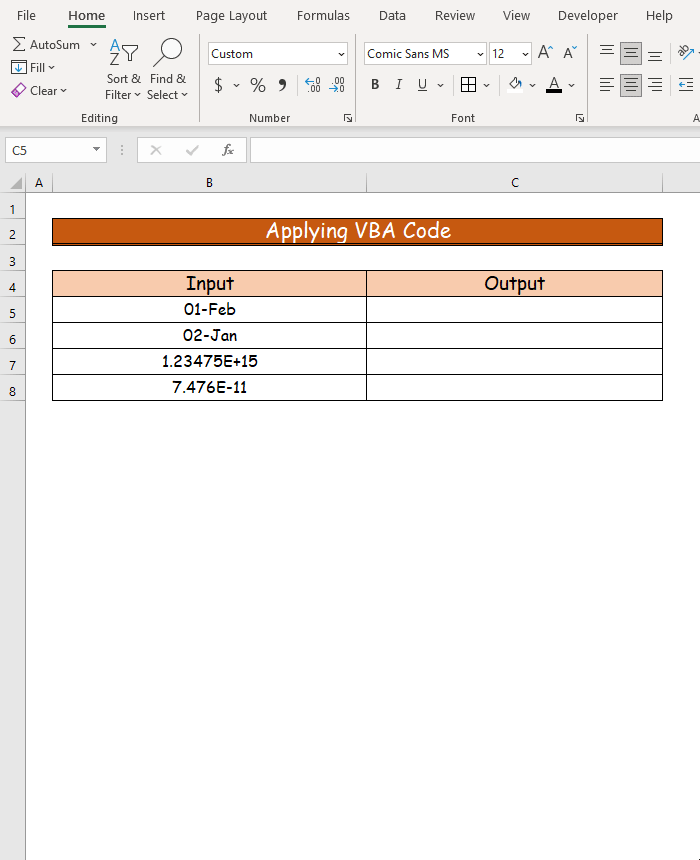Open the Fill options

point(33,67)
